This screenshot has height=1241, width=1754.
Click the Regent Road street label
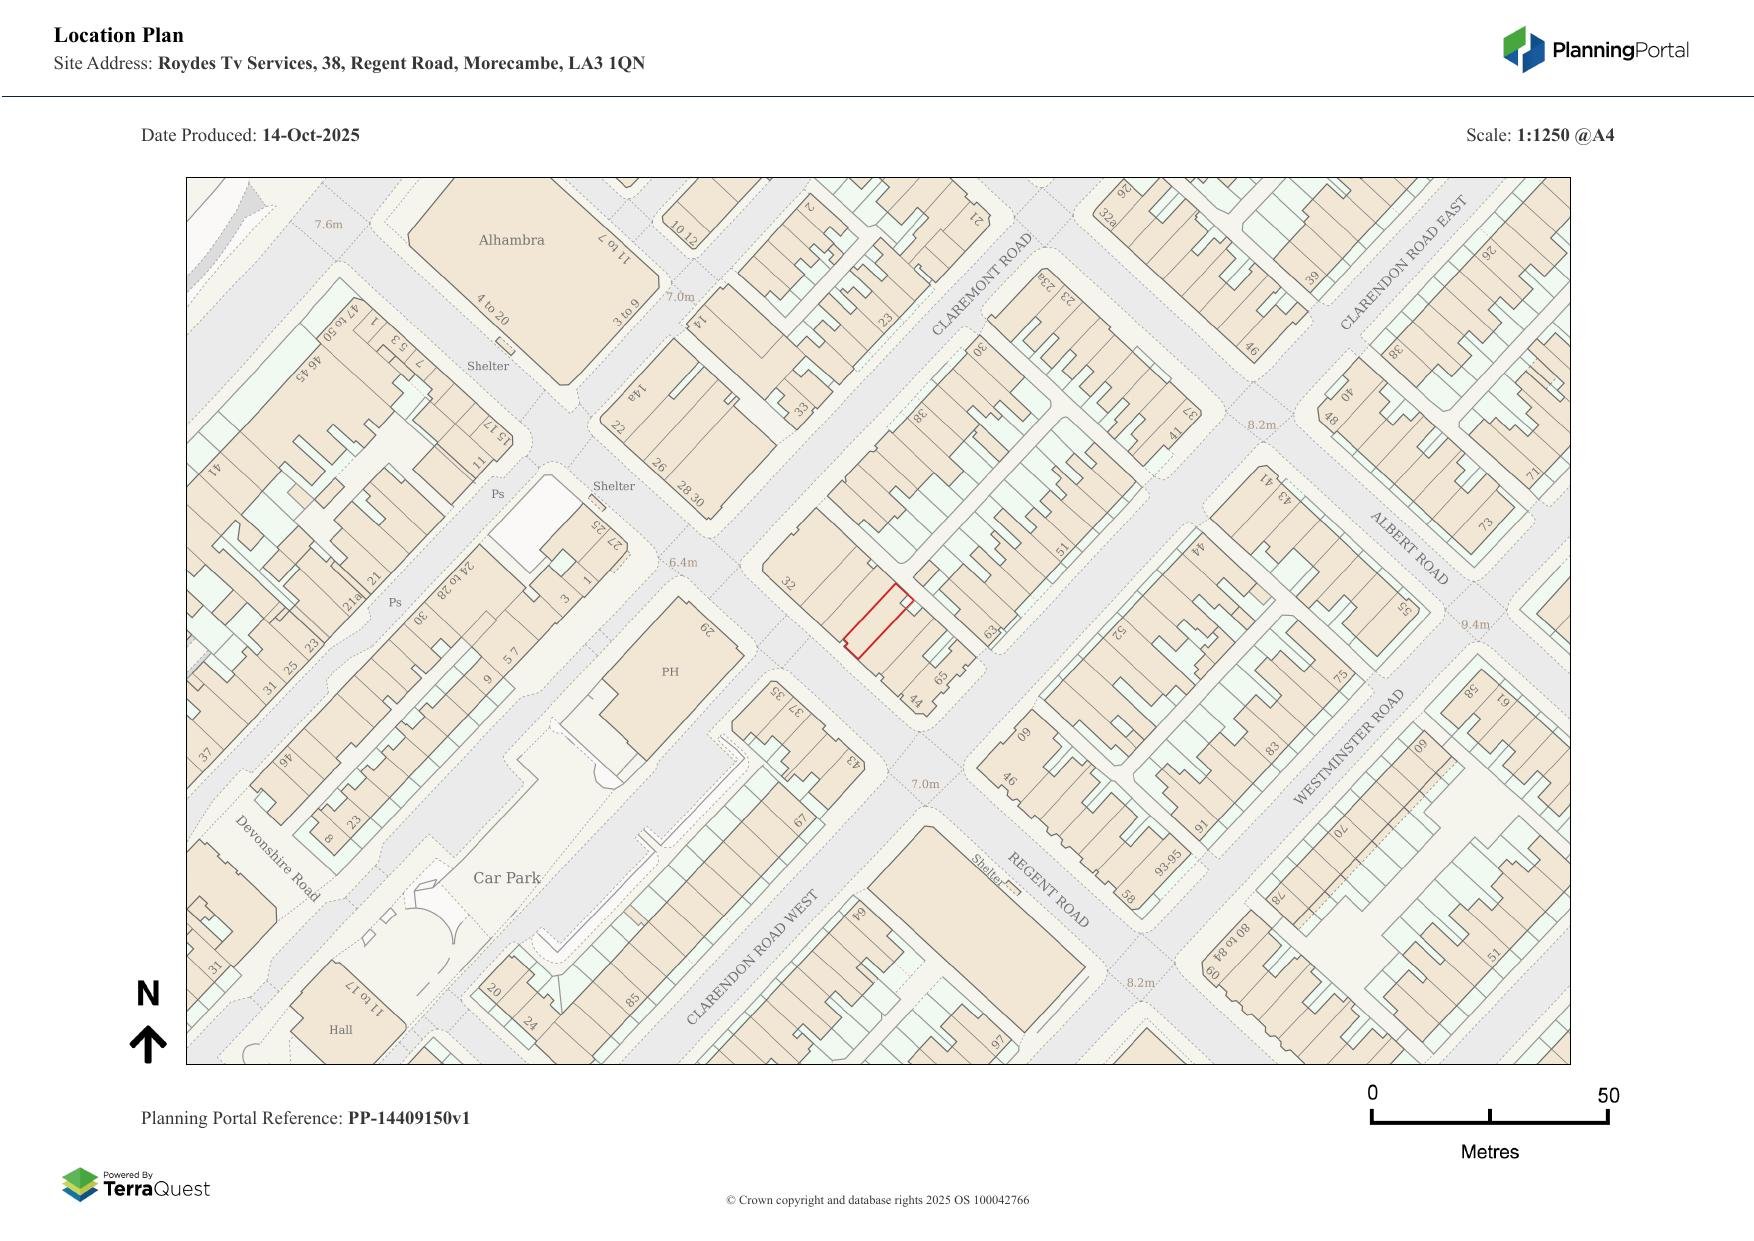click(1047, 889)
